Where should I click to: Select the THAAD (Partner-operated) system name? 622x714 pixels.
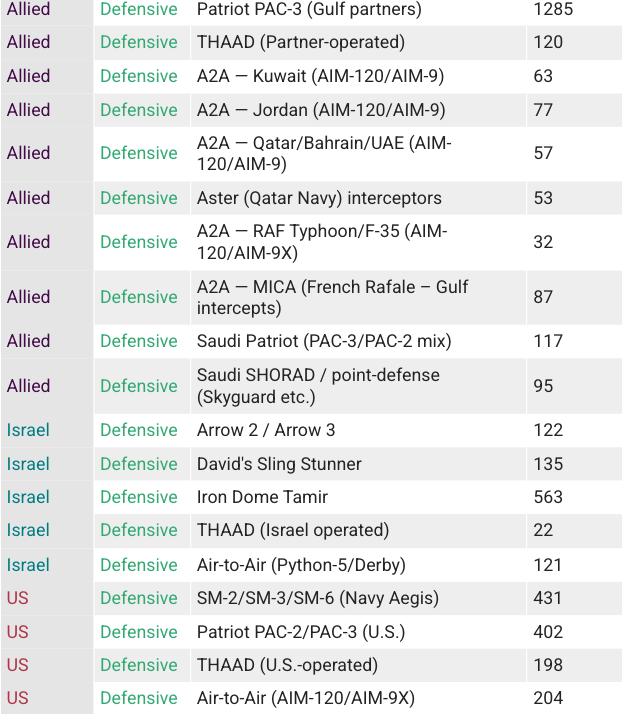tap(300, 43)
